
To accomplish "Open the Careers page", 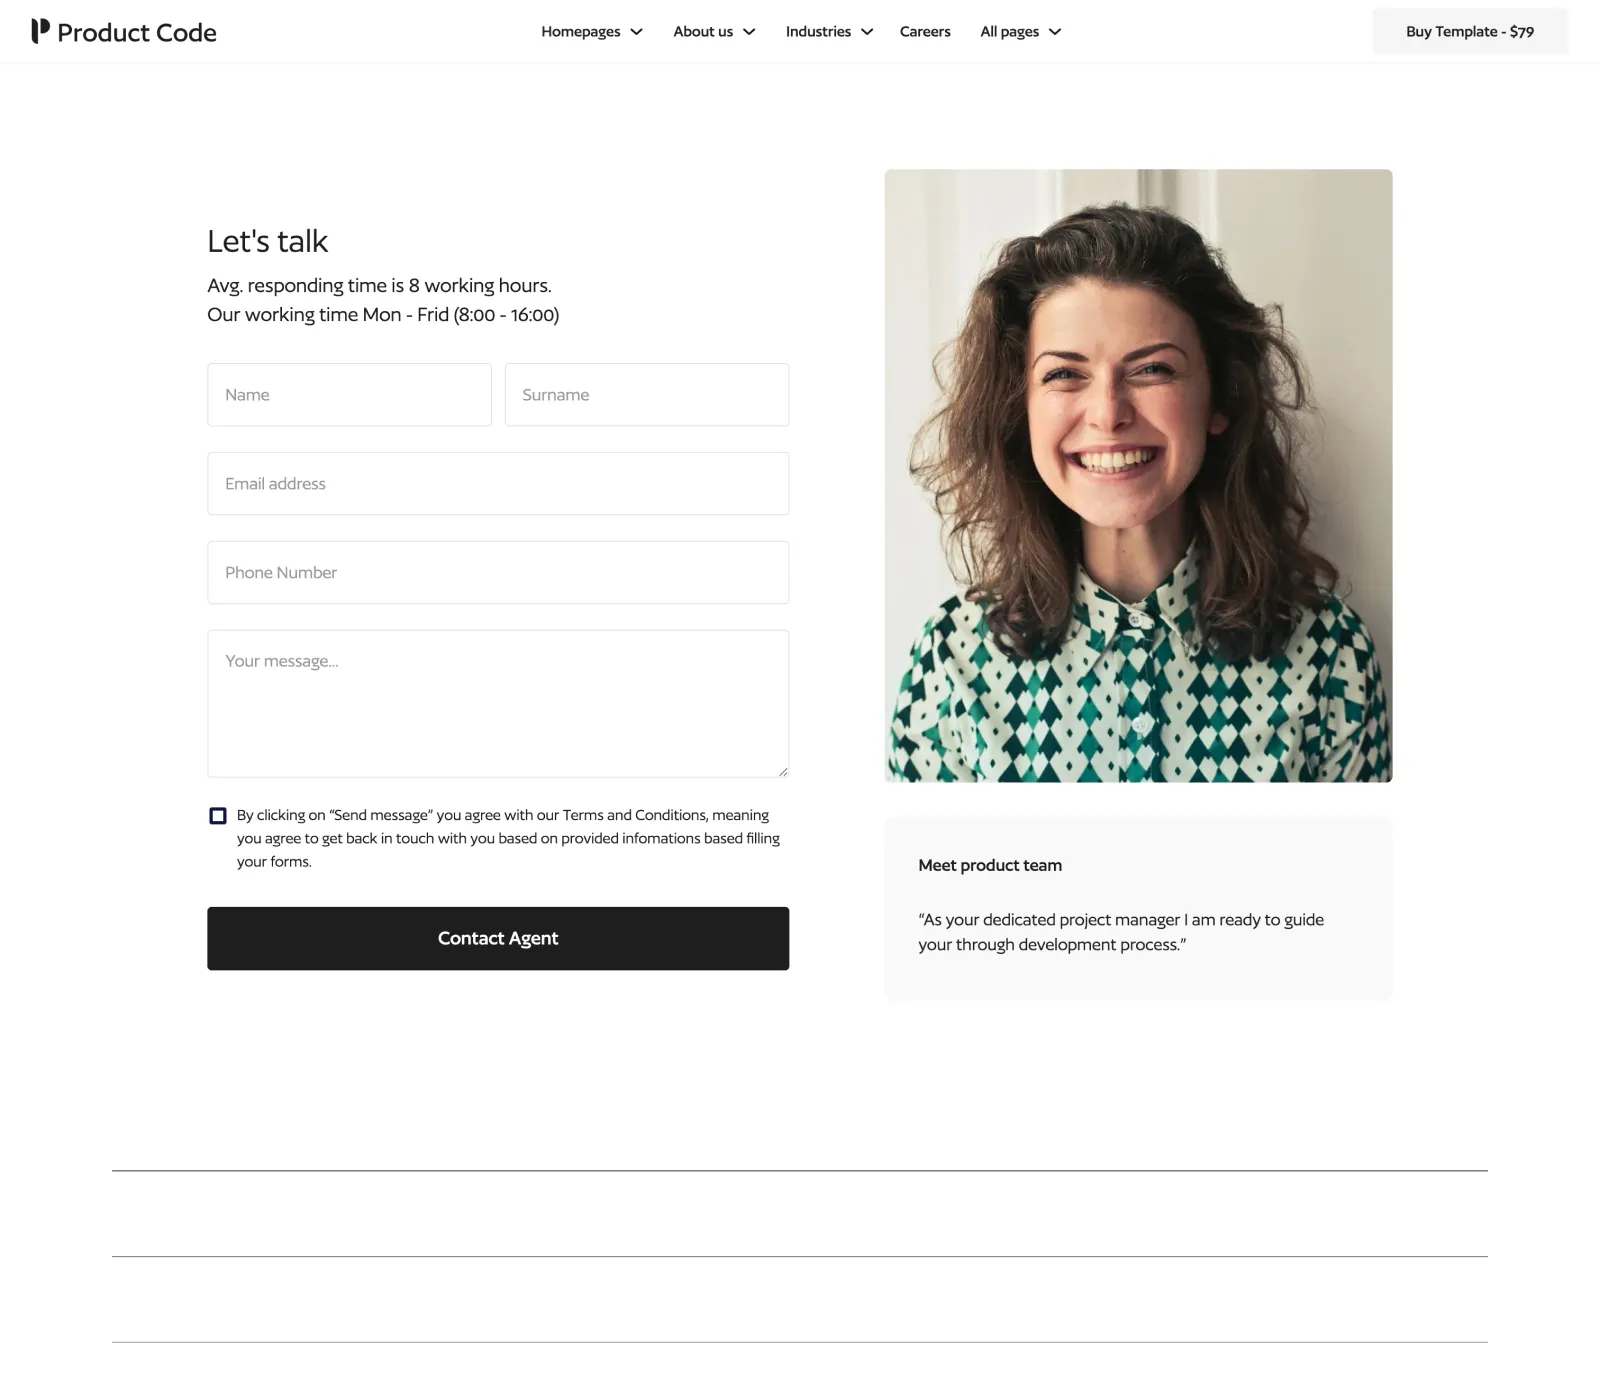I will click(x=925, y=31).
